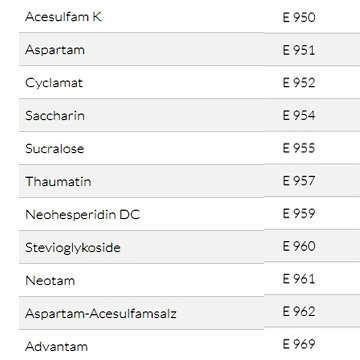Click the E 962 code
Screen dimensions: 360x360
click(x=299, y=311)
